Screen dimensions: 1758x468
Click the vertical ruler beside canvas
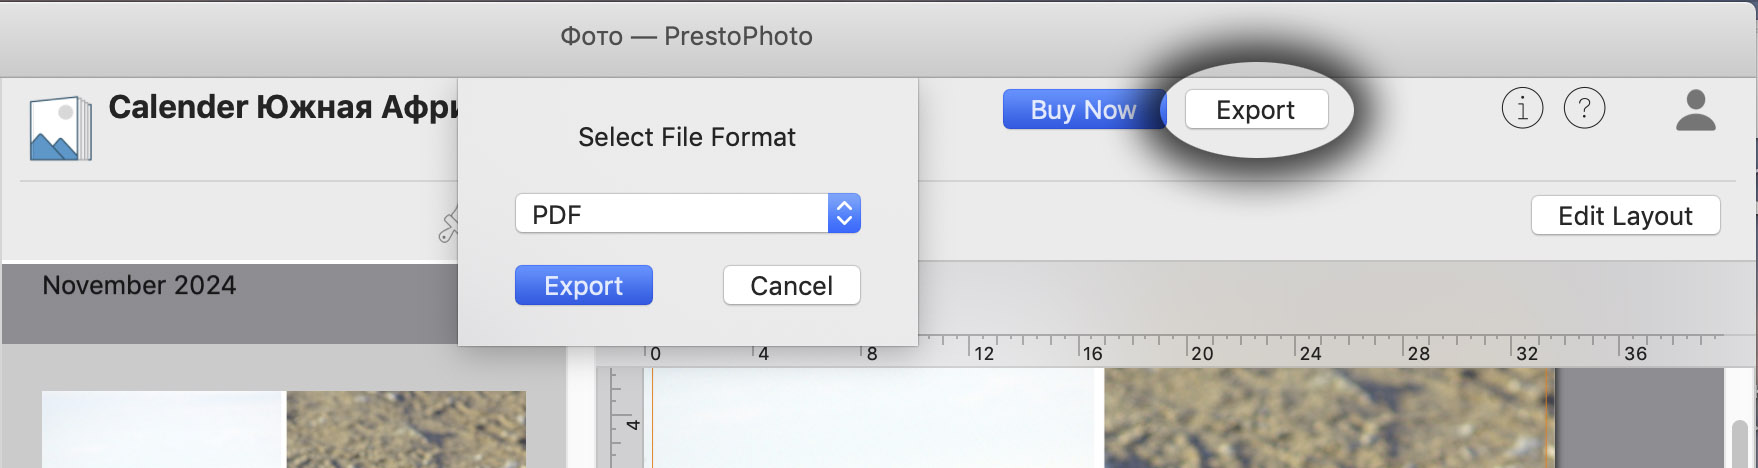click(x=623, y=418)
